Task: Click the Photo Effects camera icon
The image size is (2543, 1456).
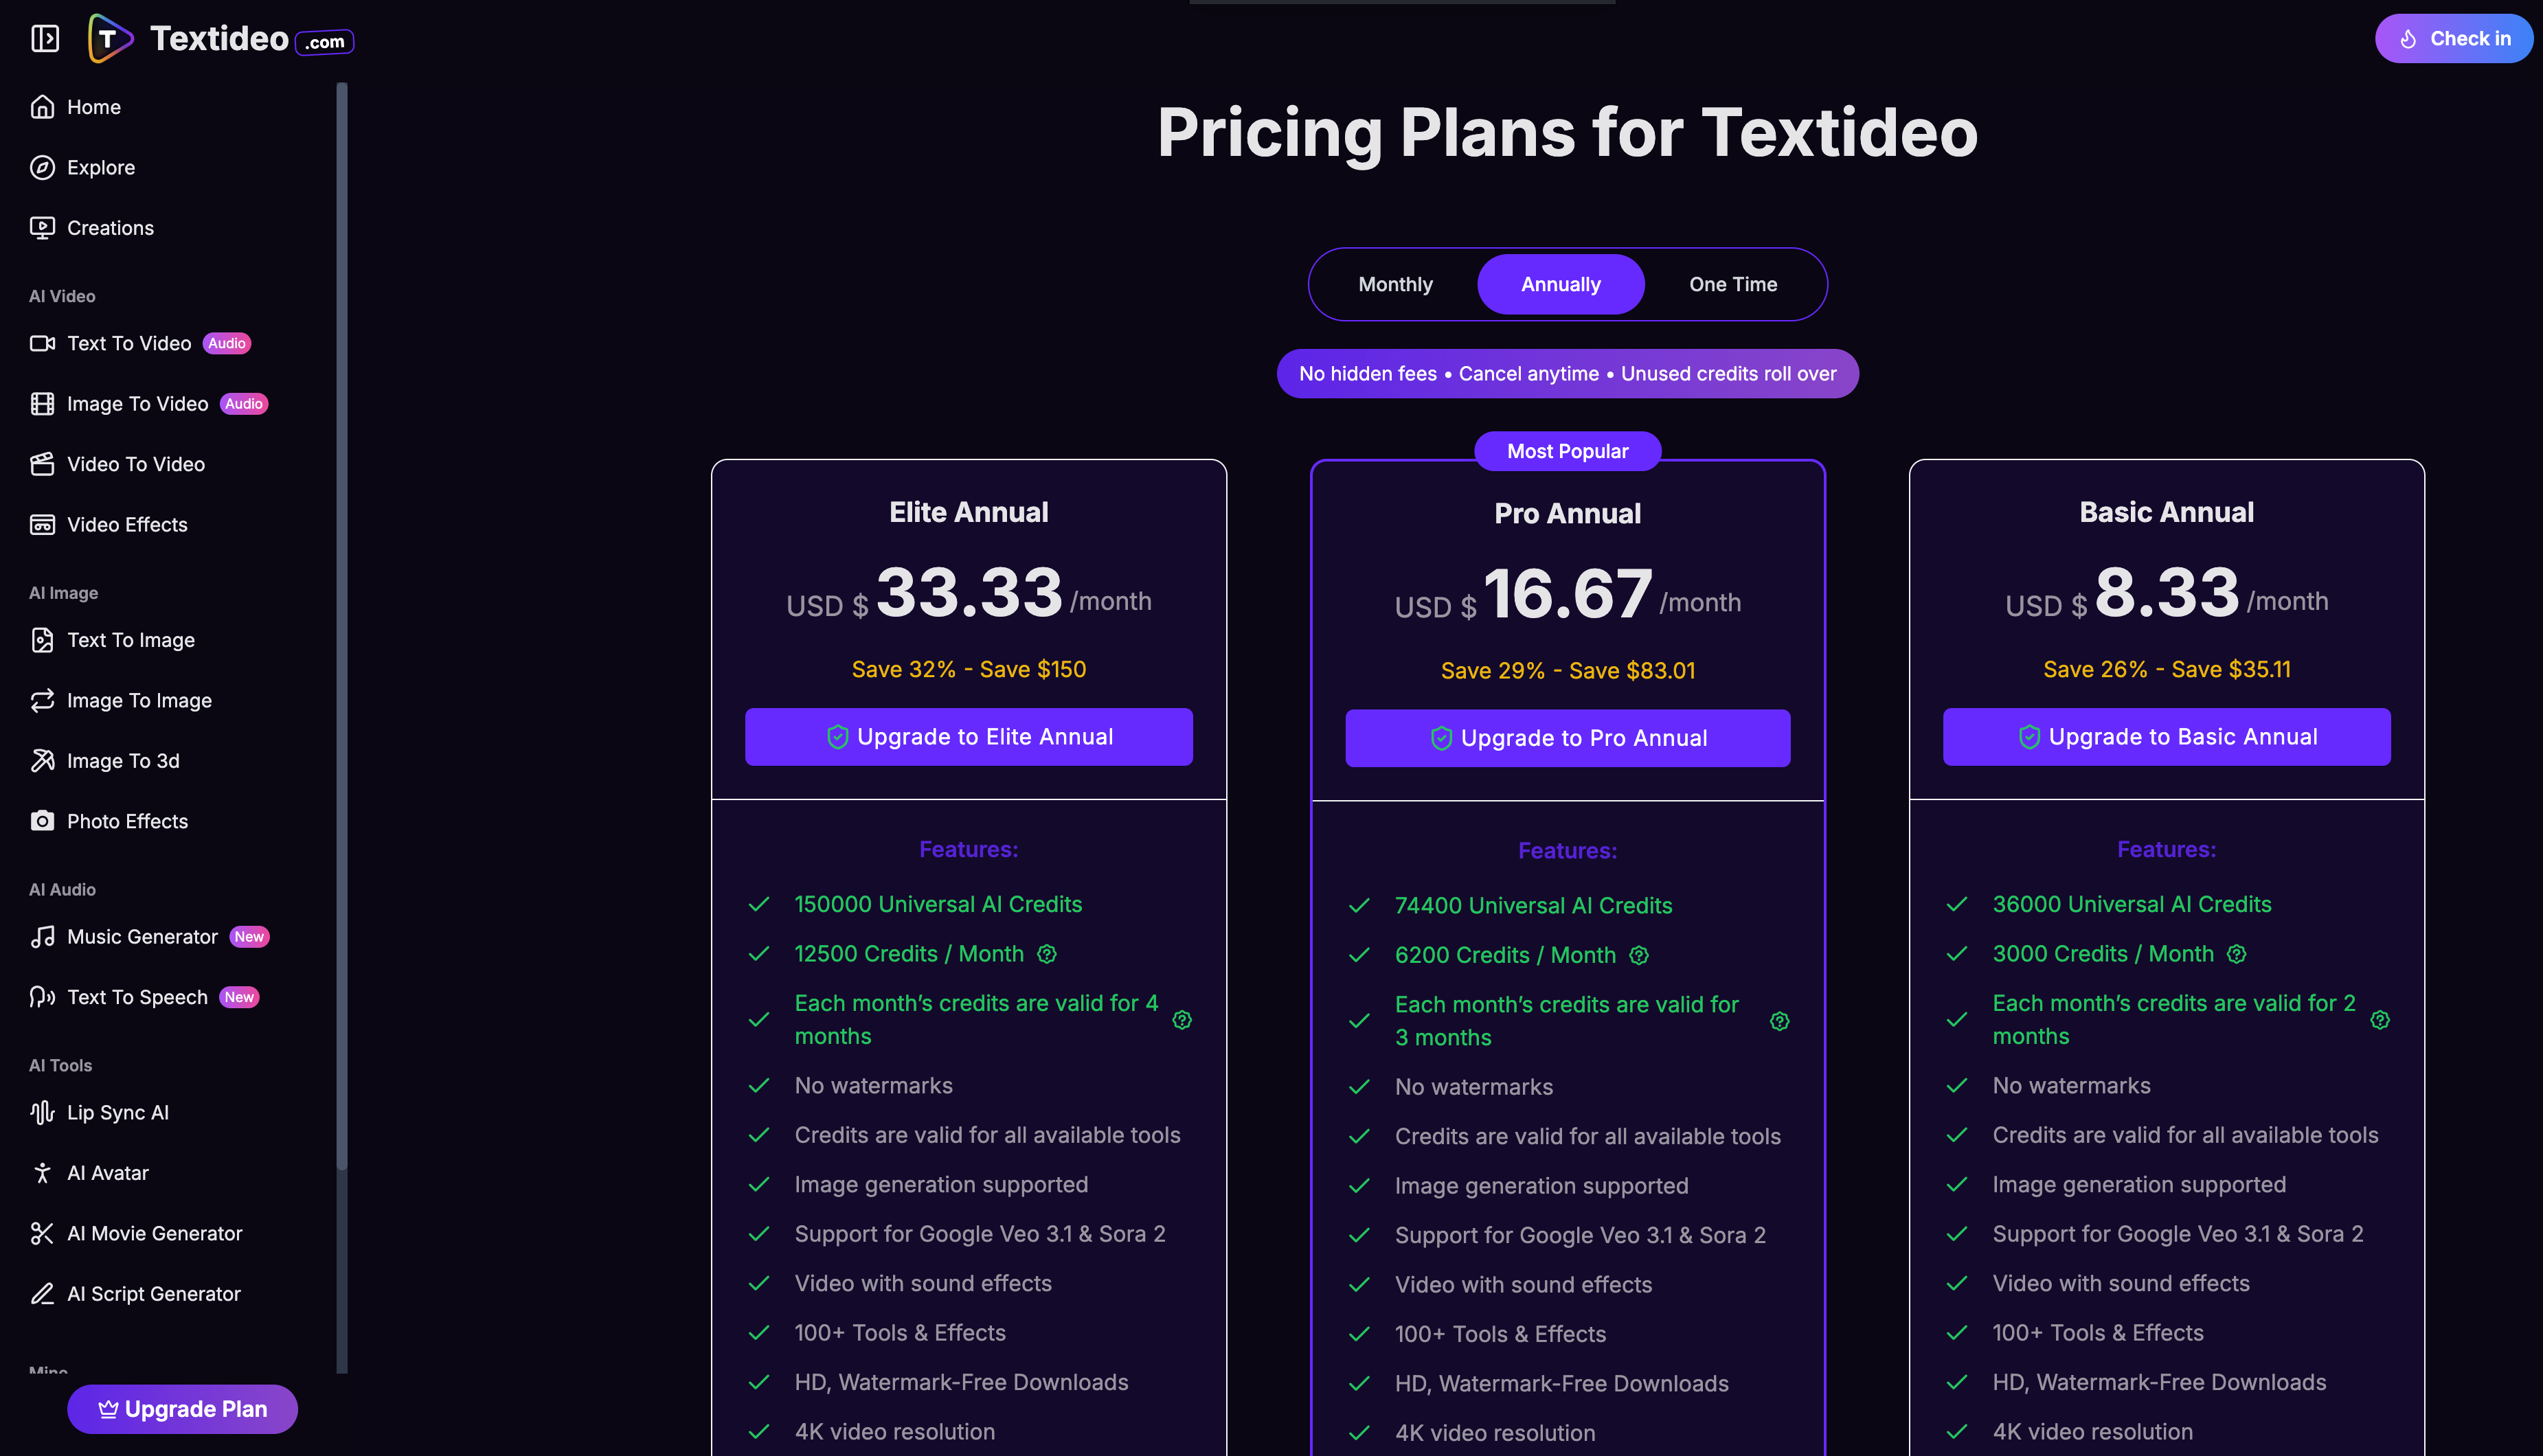Action: [42, 822]
